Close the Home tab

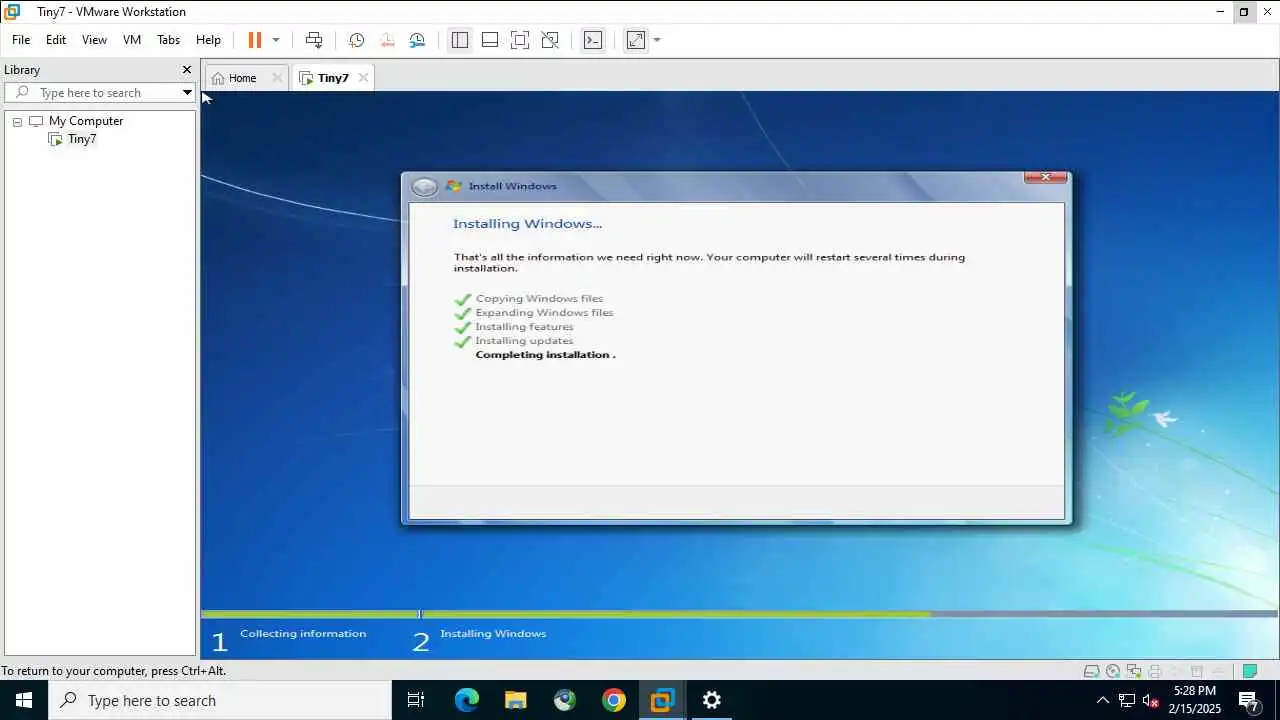[x=277, y=78]
